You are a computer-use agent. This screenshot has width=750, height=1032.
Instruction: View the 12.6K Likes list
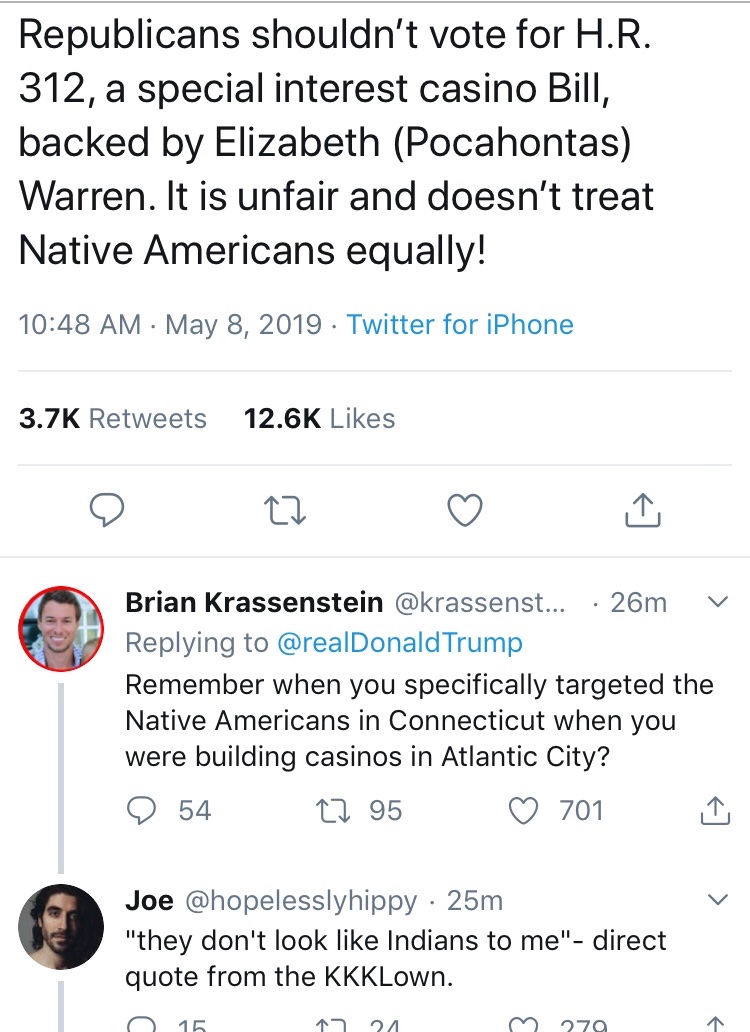tap(320, 418)
